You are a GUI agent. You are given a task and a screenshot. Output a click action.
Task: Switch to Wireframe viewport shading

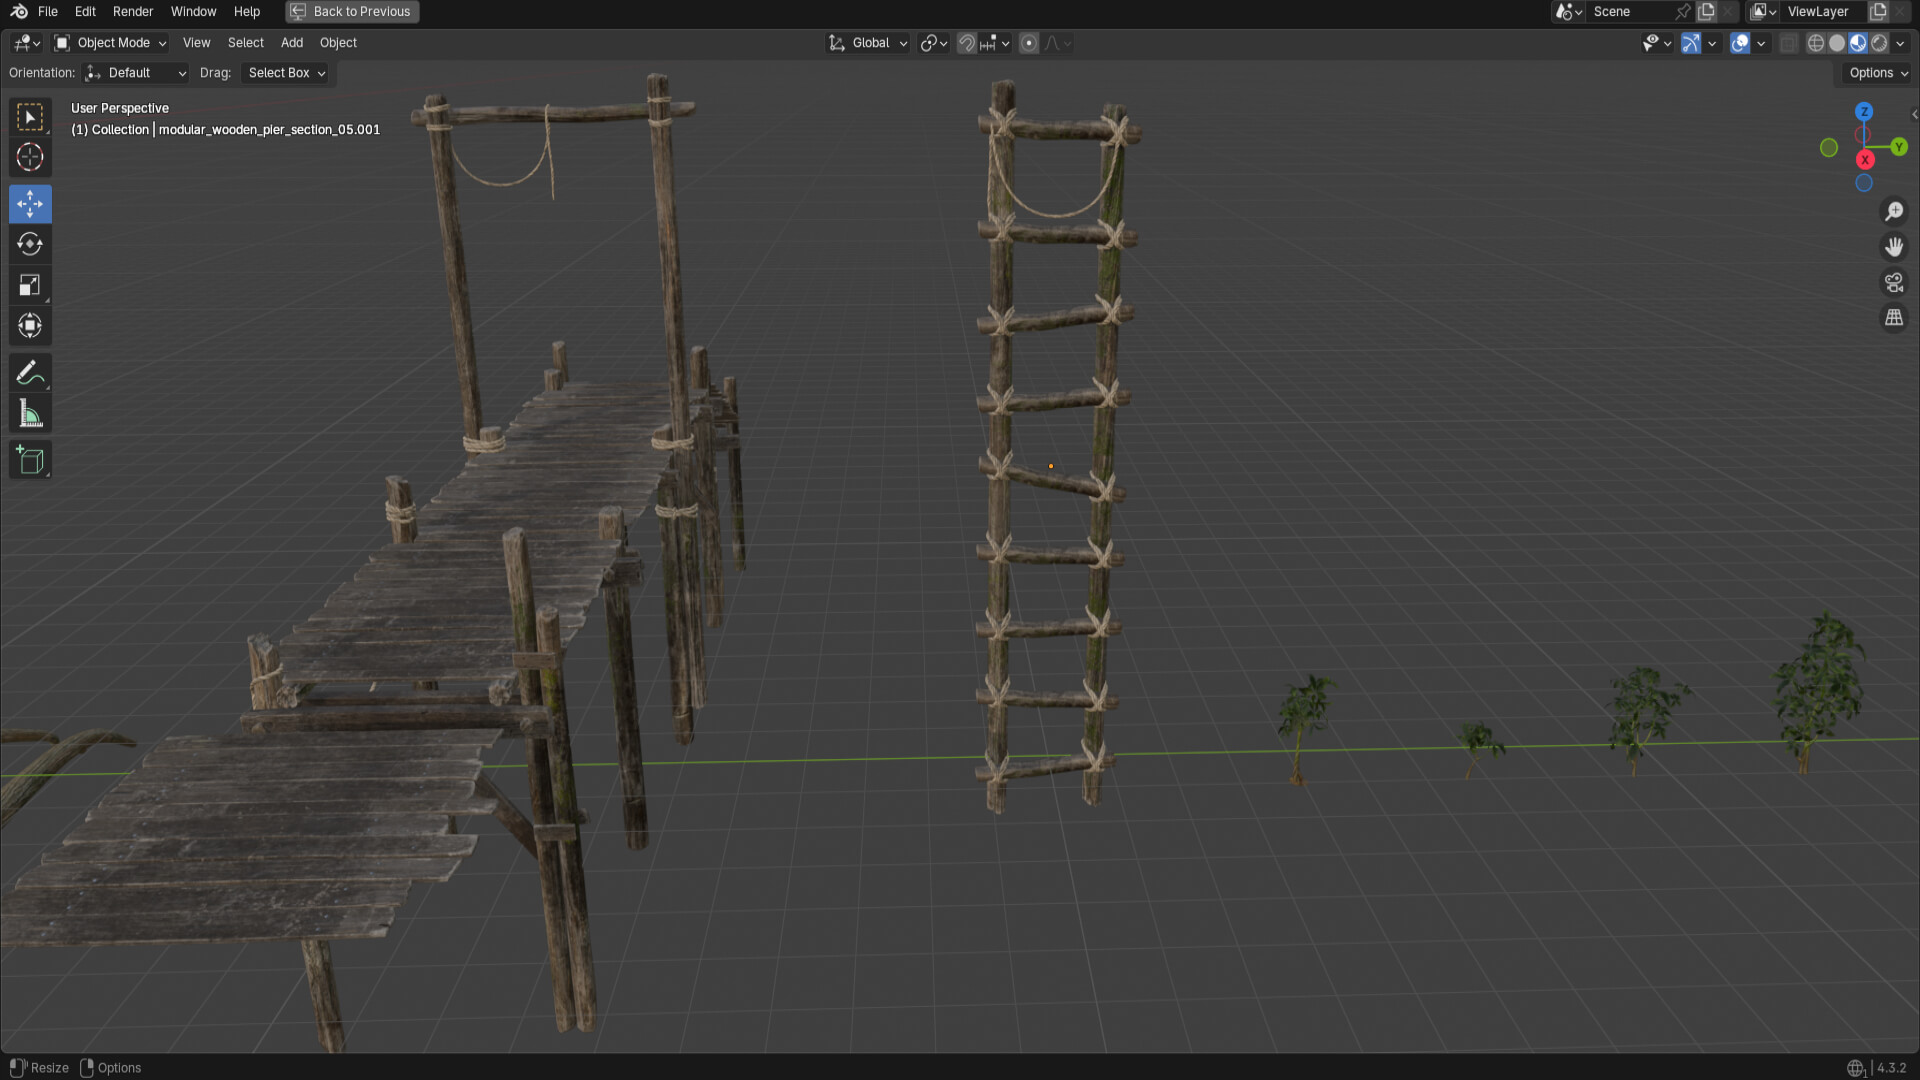tap(1816, 43)
